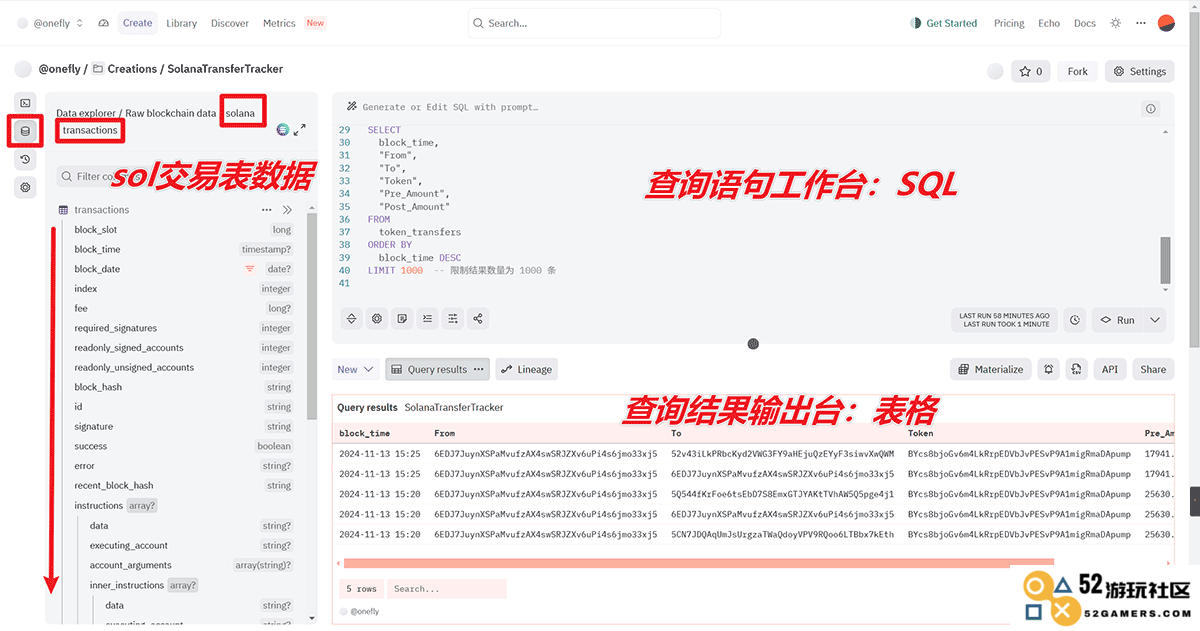The height and width of the screenshot is (631, 1200).
Task: Open the Pricing link
Action: pyautogui.click(x=1009, y=23)
